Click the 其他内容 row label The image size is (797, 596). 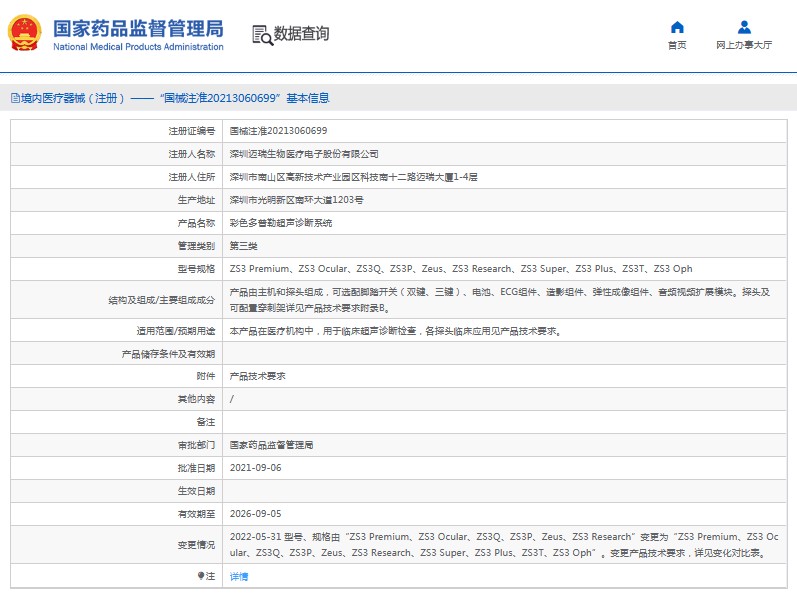(x=196, y=399)
